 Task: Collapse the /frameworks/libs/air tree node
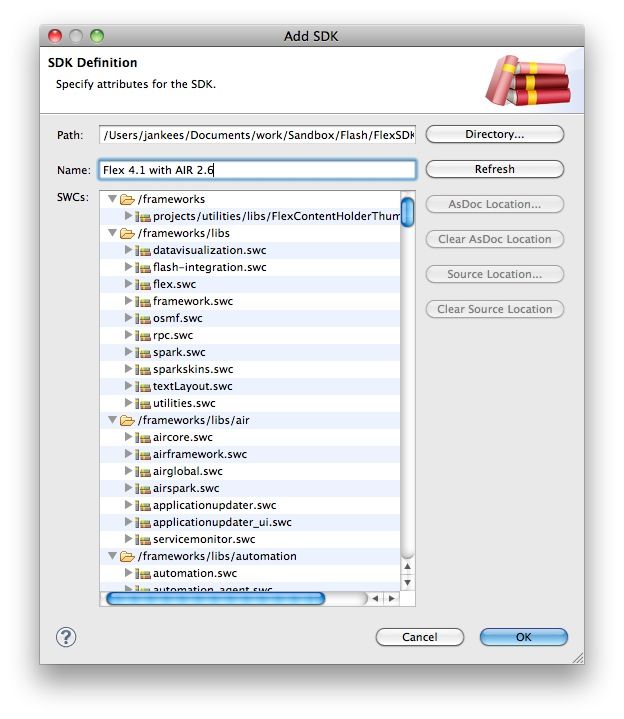point(112,420)
